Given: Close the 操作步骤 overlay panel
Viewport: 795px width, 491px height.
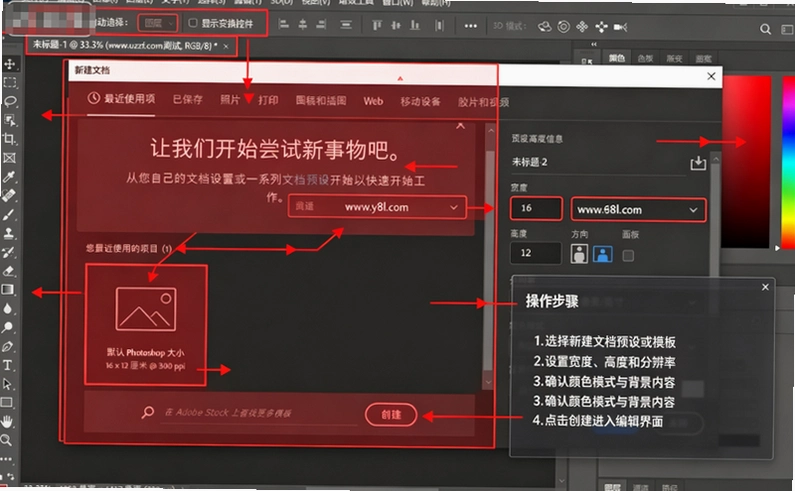Looking at the screenshot, I should tap(765, 287).
